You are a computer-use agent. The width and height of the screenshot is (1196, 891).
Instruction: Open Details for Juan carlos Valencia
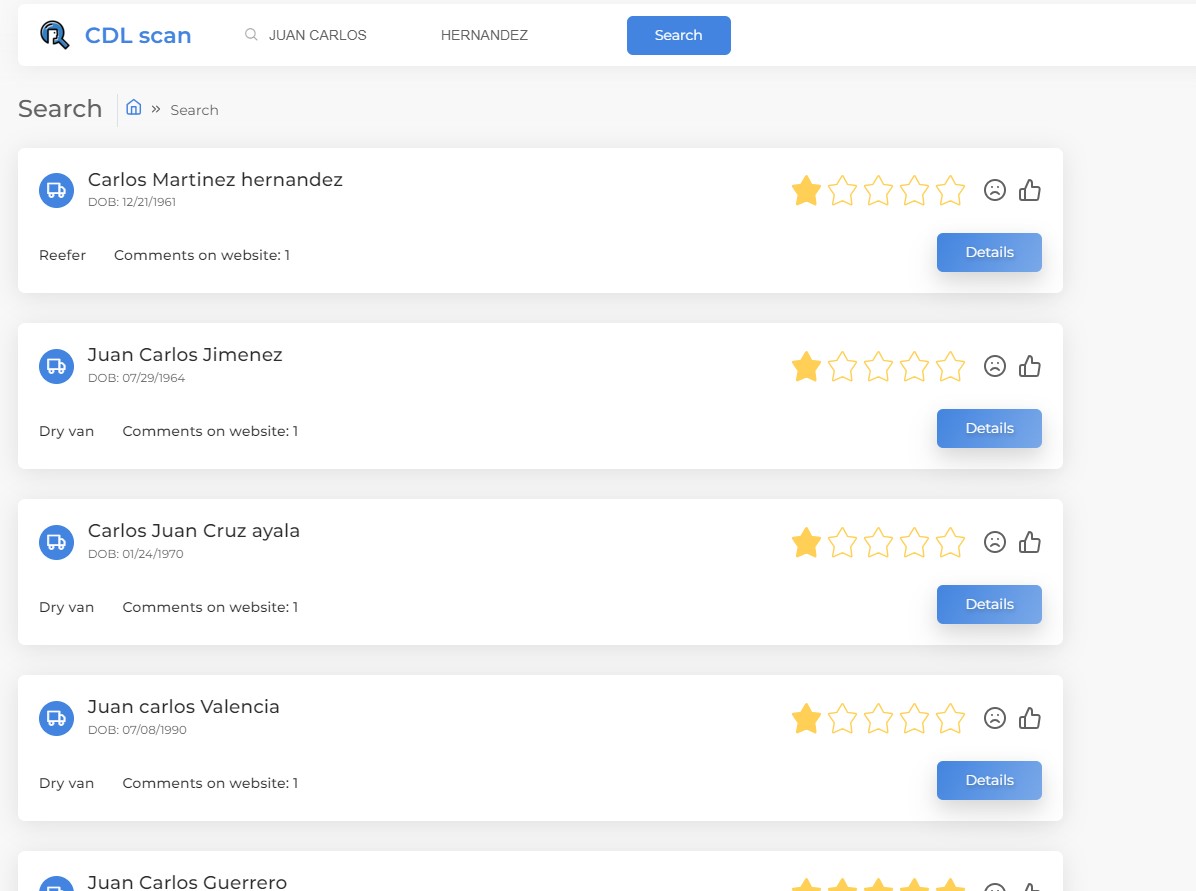(989, 780)
